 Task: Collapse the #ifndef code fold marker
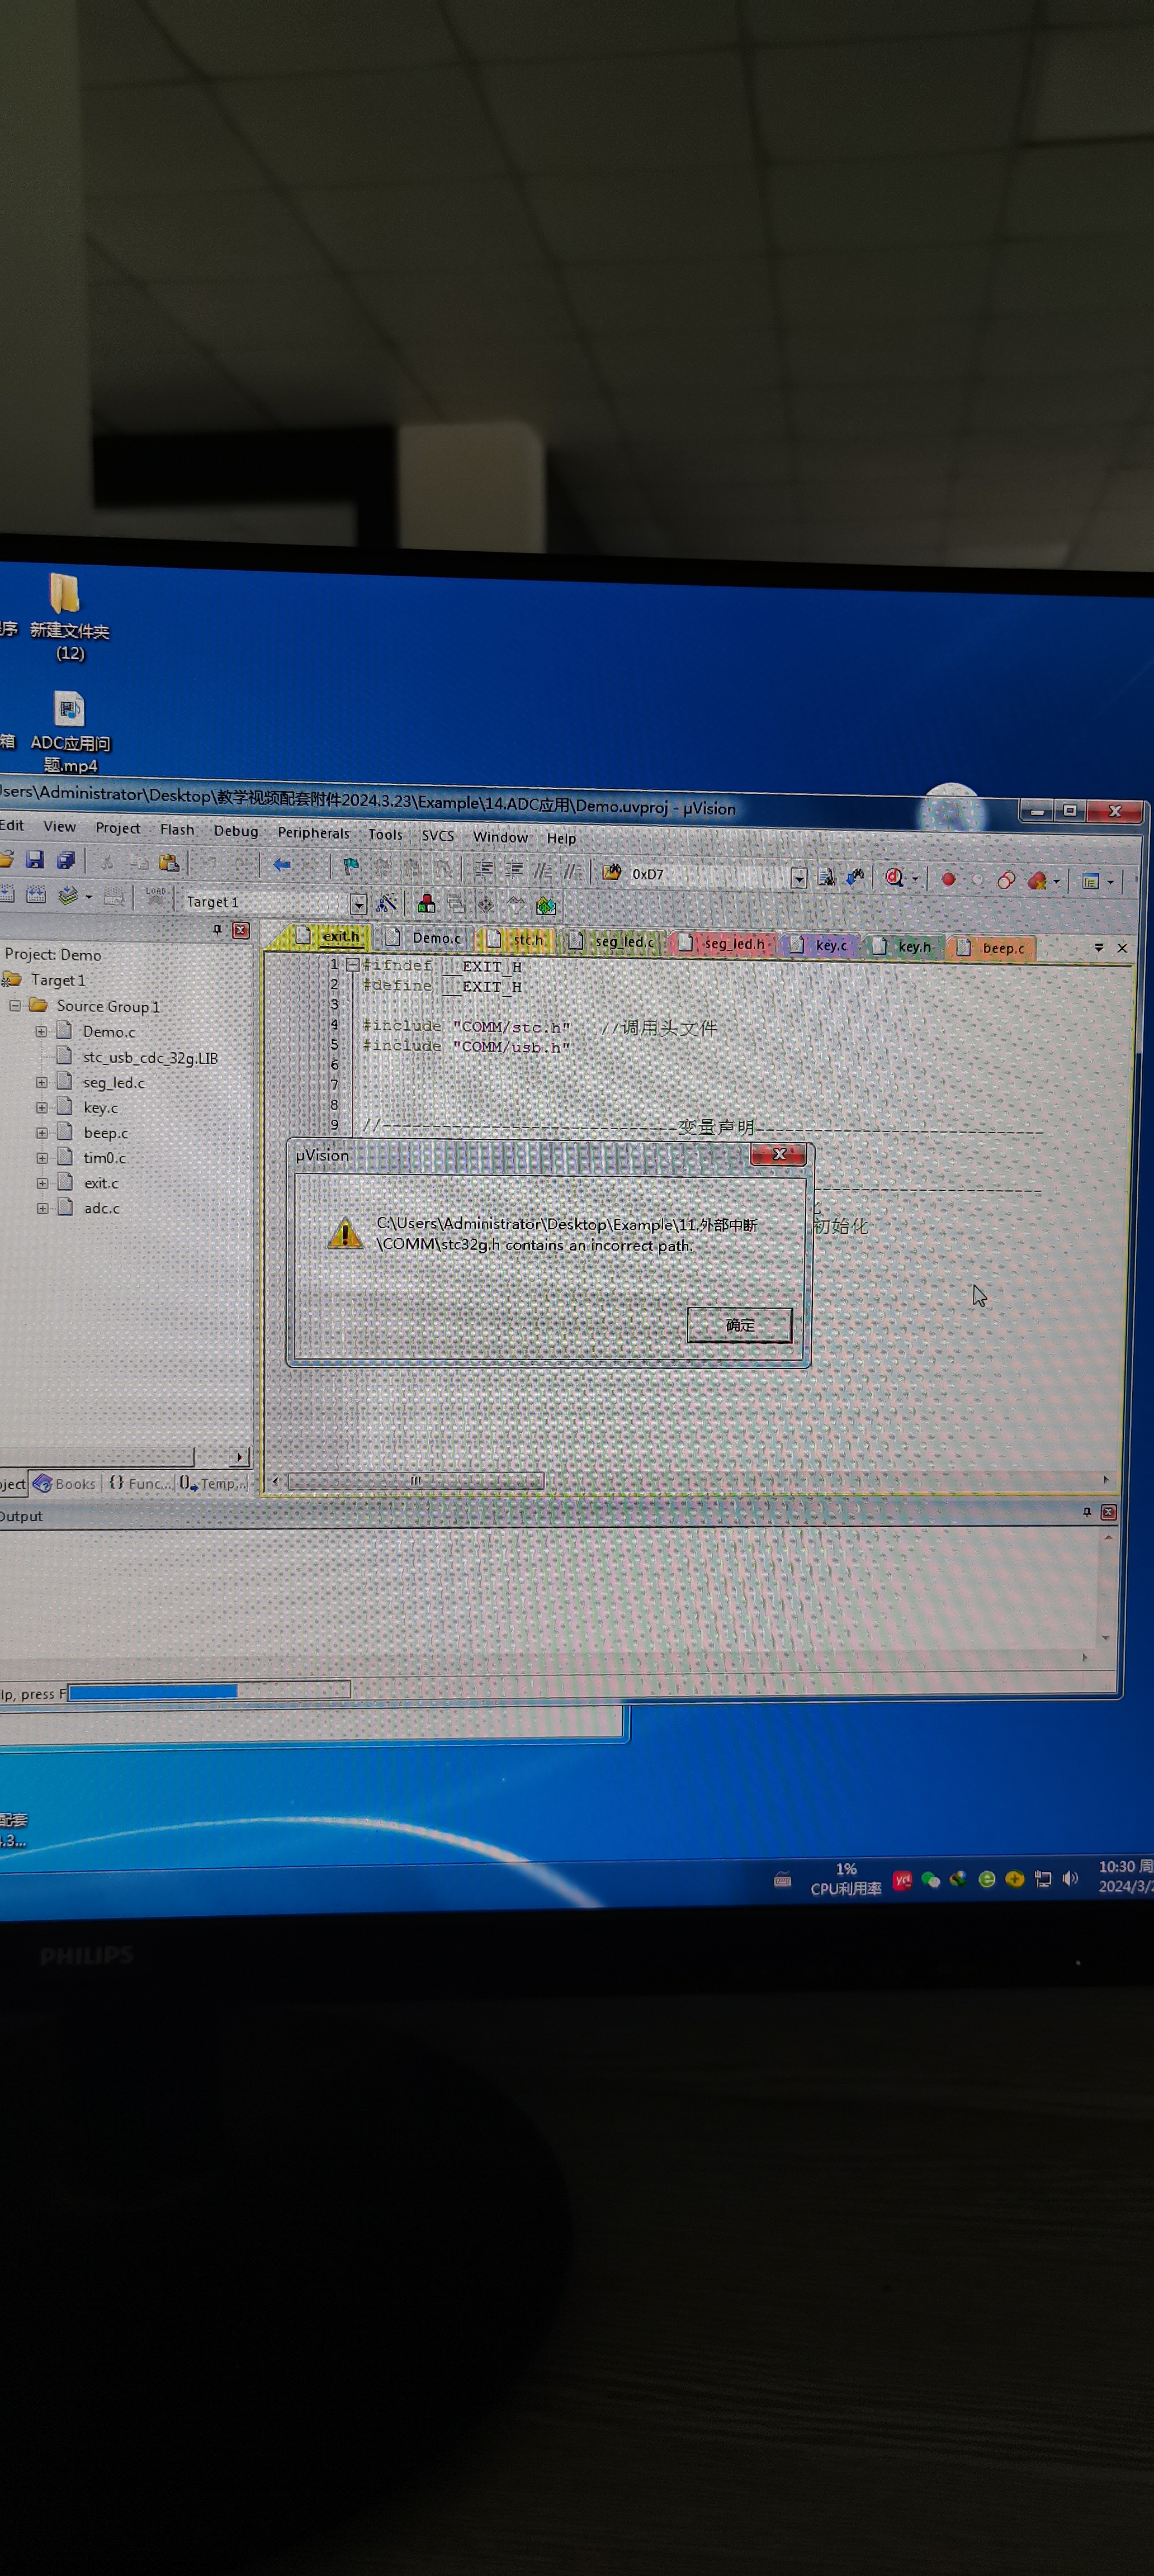click(x=352, y=965)
